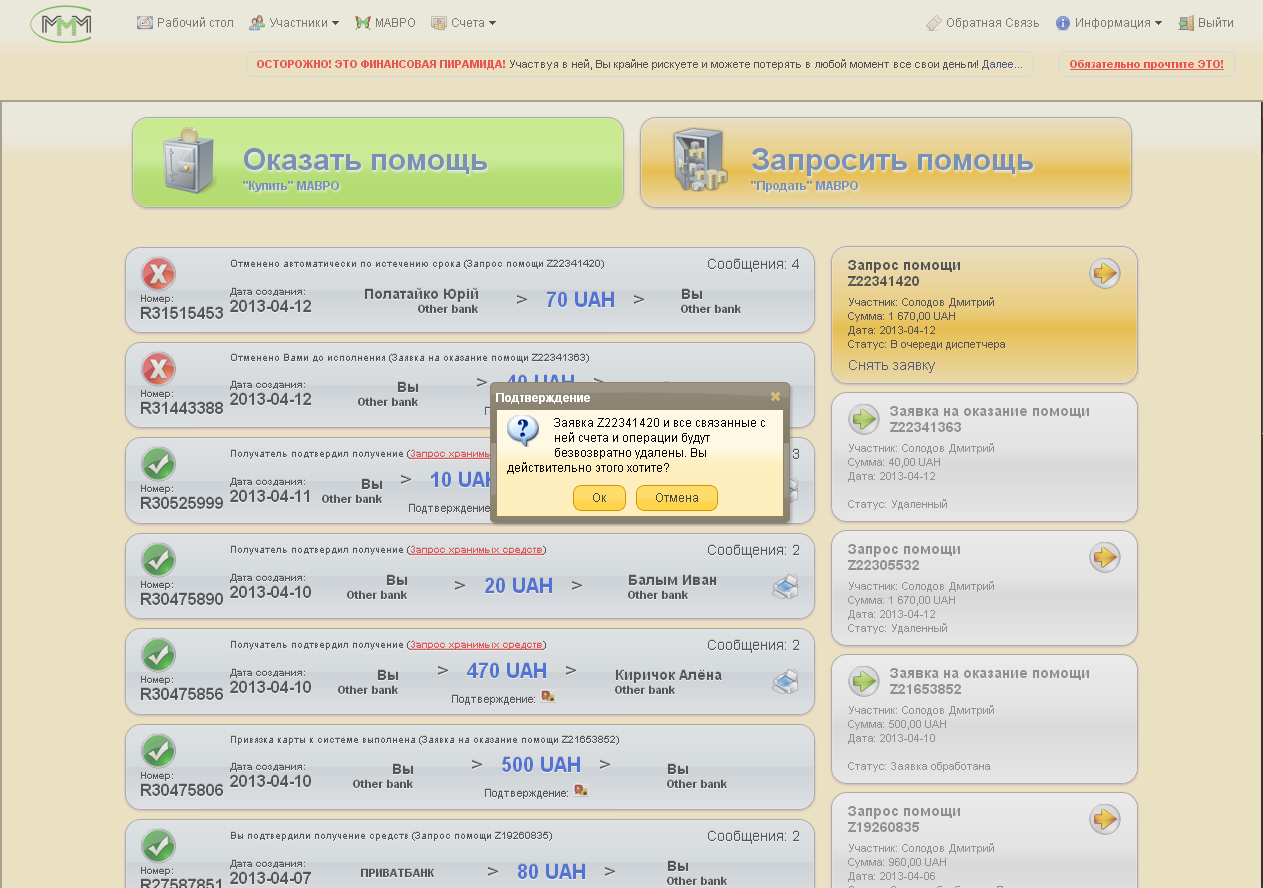
Task: Click the 20 UAH amount
Action: (518, 586)
